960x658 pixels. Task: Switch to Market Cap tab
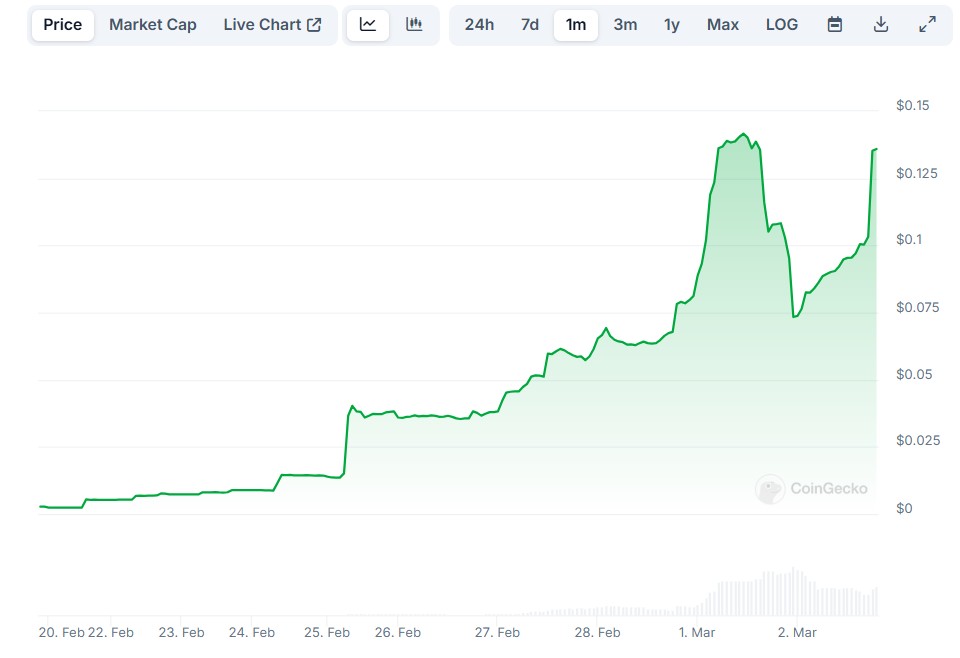tap(153, 25)
